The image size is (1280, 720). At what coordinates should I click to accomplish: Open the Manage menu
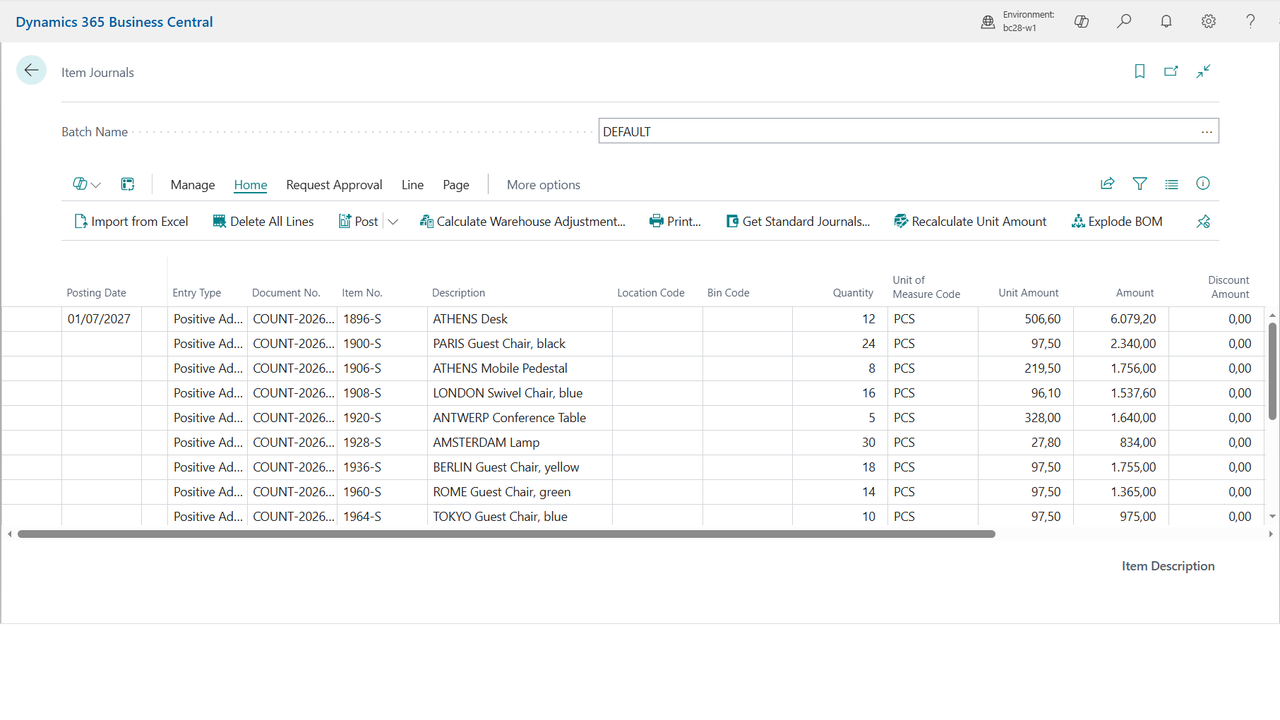pyautogui.click(x=193, y=185)
